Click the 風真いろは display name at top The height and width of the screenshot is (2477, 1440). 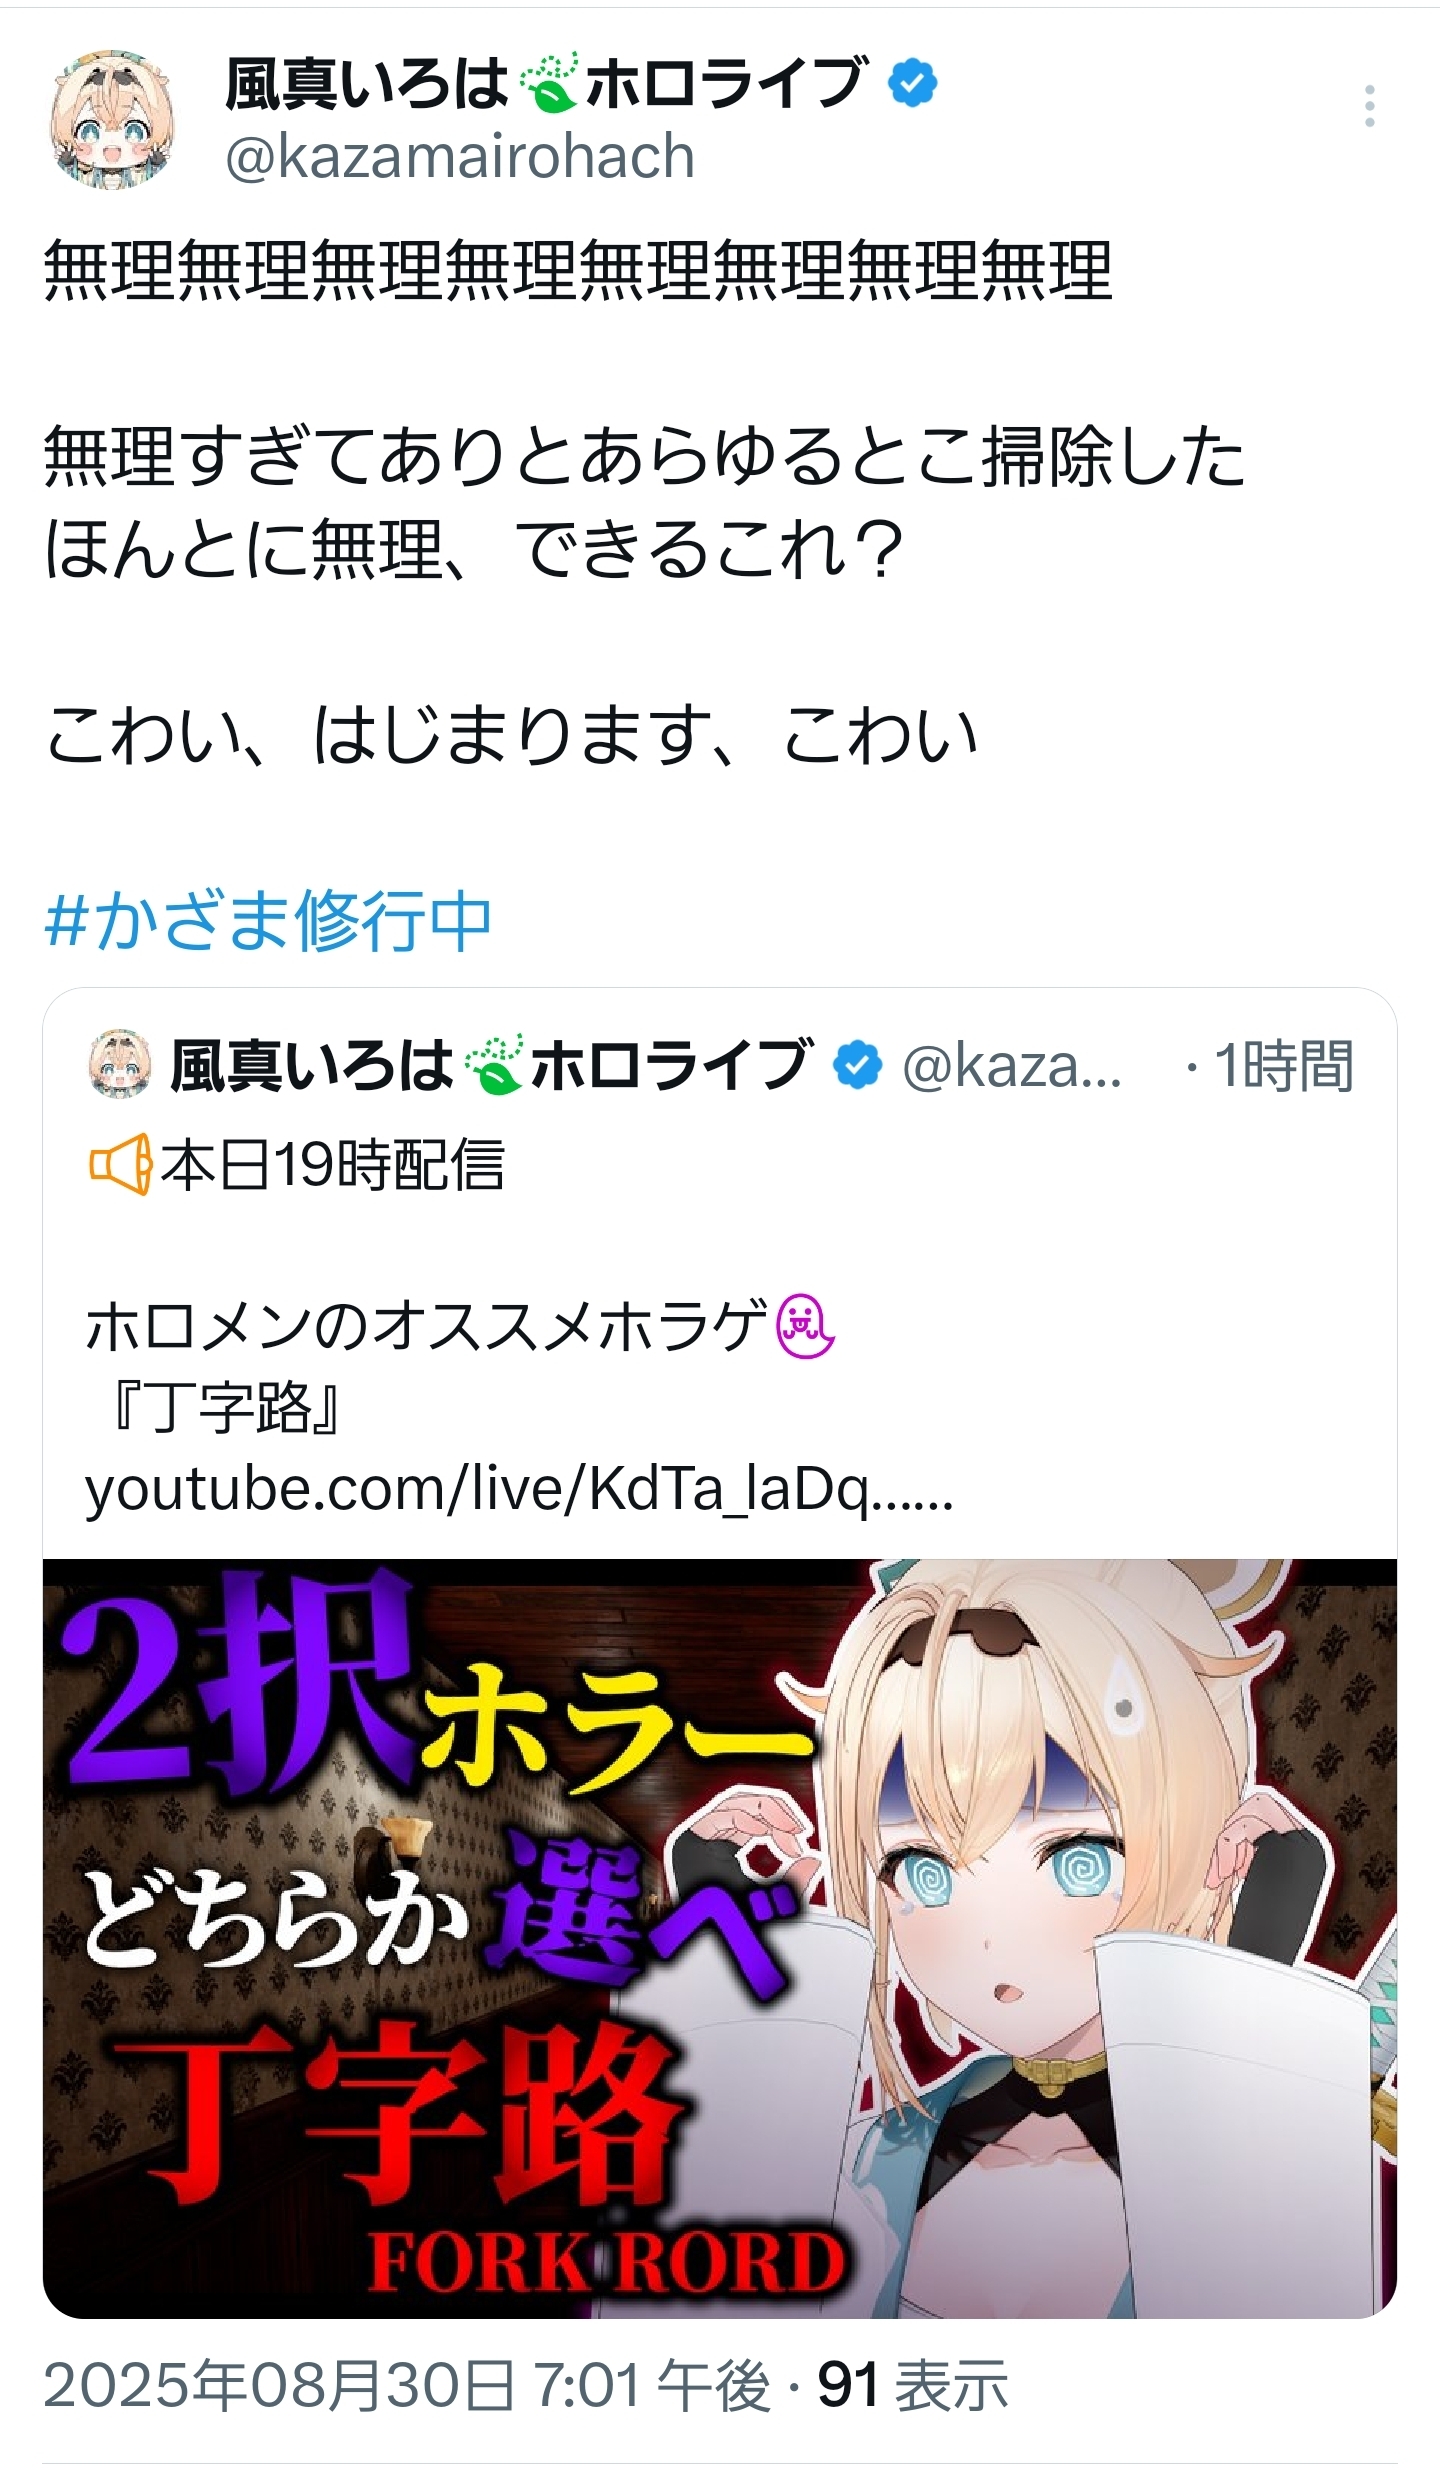(x=368, y=84)
